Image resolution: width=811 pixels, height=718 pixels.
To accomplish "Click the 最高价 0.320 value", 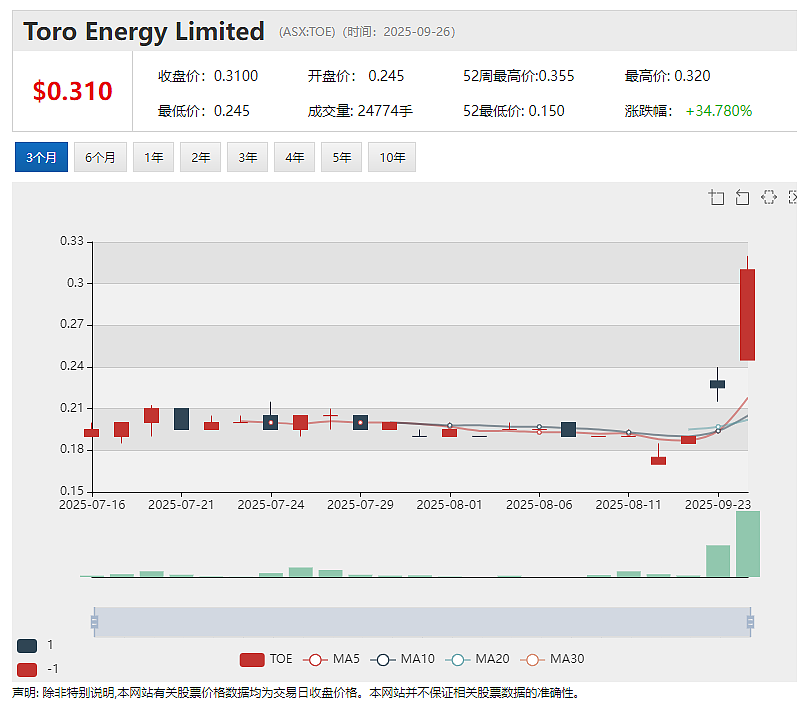I will [692, 76].
